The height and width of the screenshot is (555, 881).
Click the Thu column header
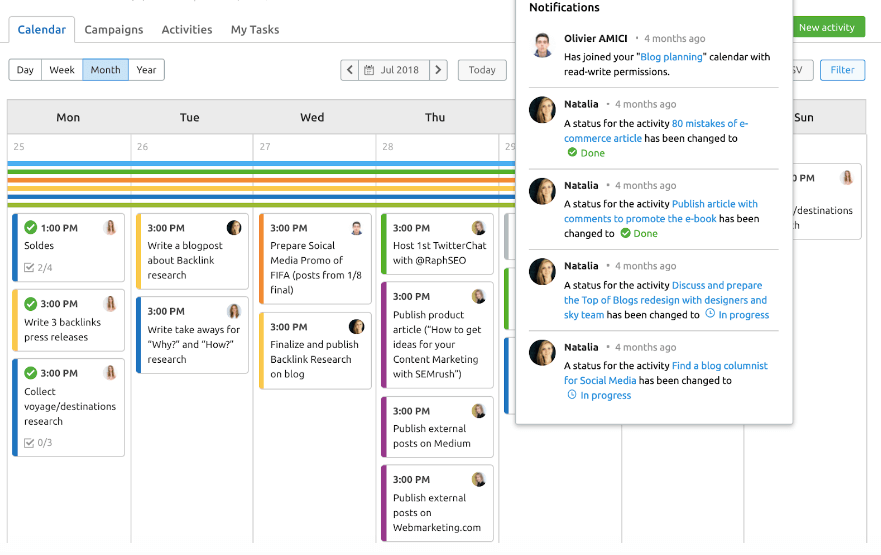click(x=435, y=117)
